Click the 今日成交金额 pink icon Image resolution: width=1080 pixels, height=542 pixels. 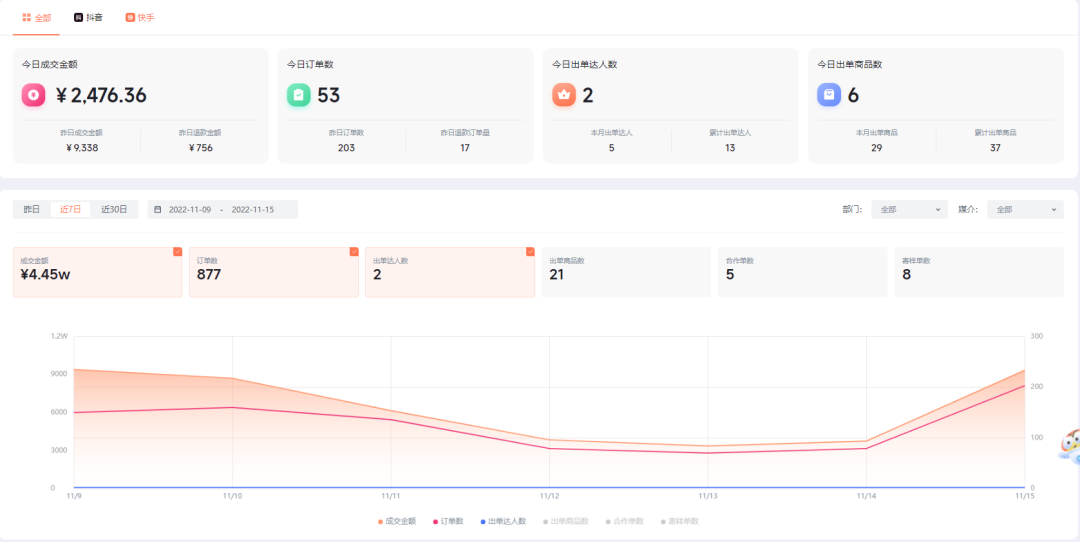pos(34,95)
